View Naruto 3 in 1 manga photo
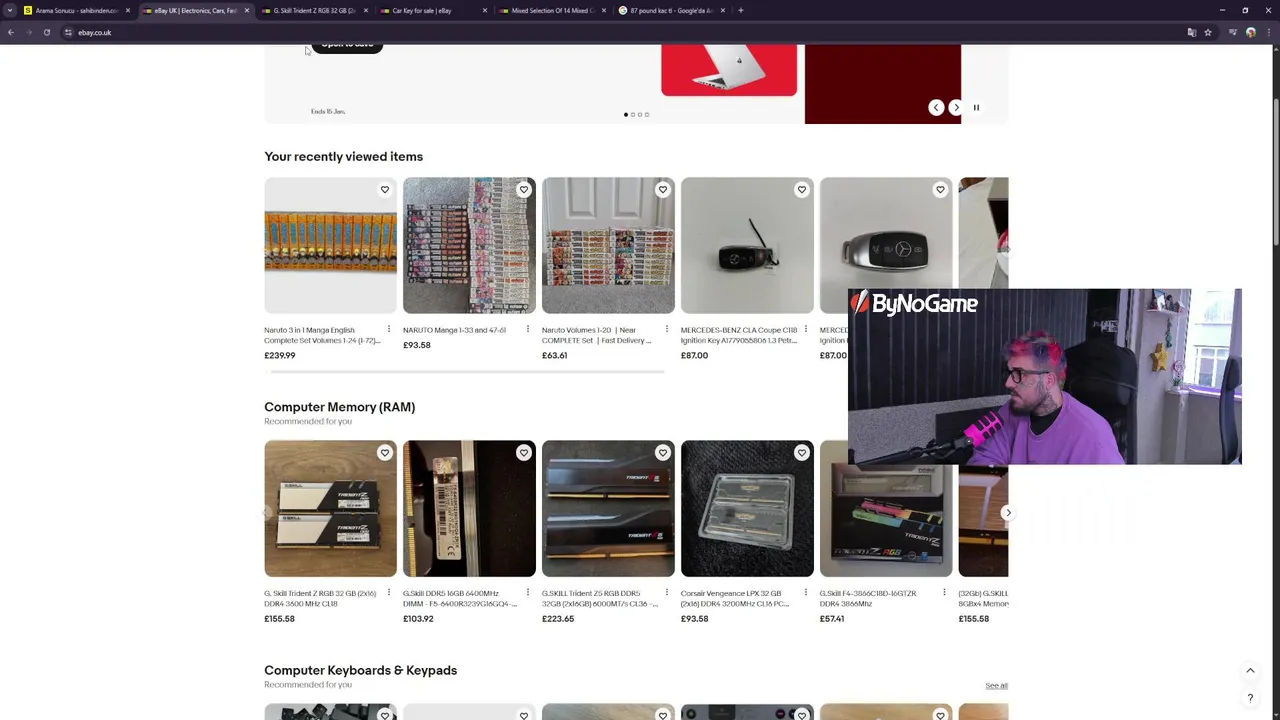The image size is (1280, 720). pyautogui.click(x=330, y=245)
